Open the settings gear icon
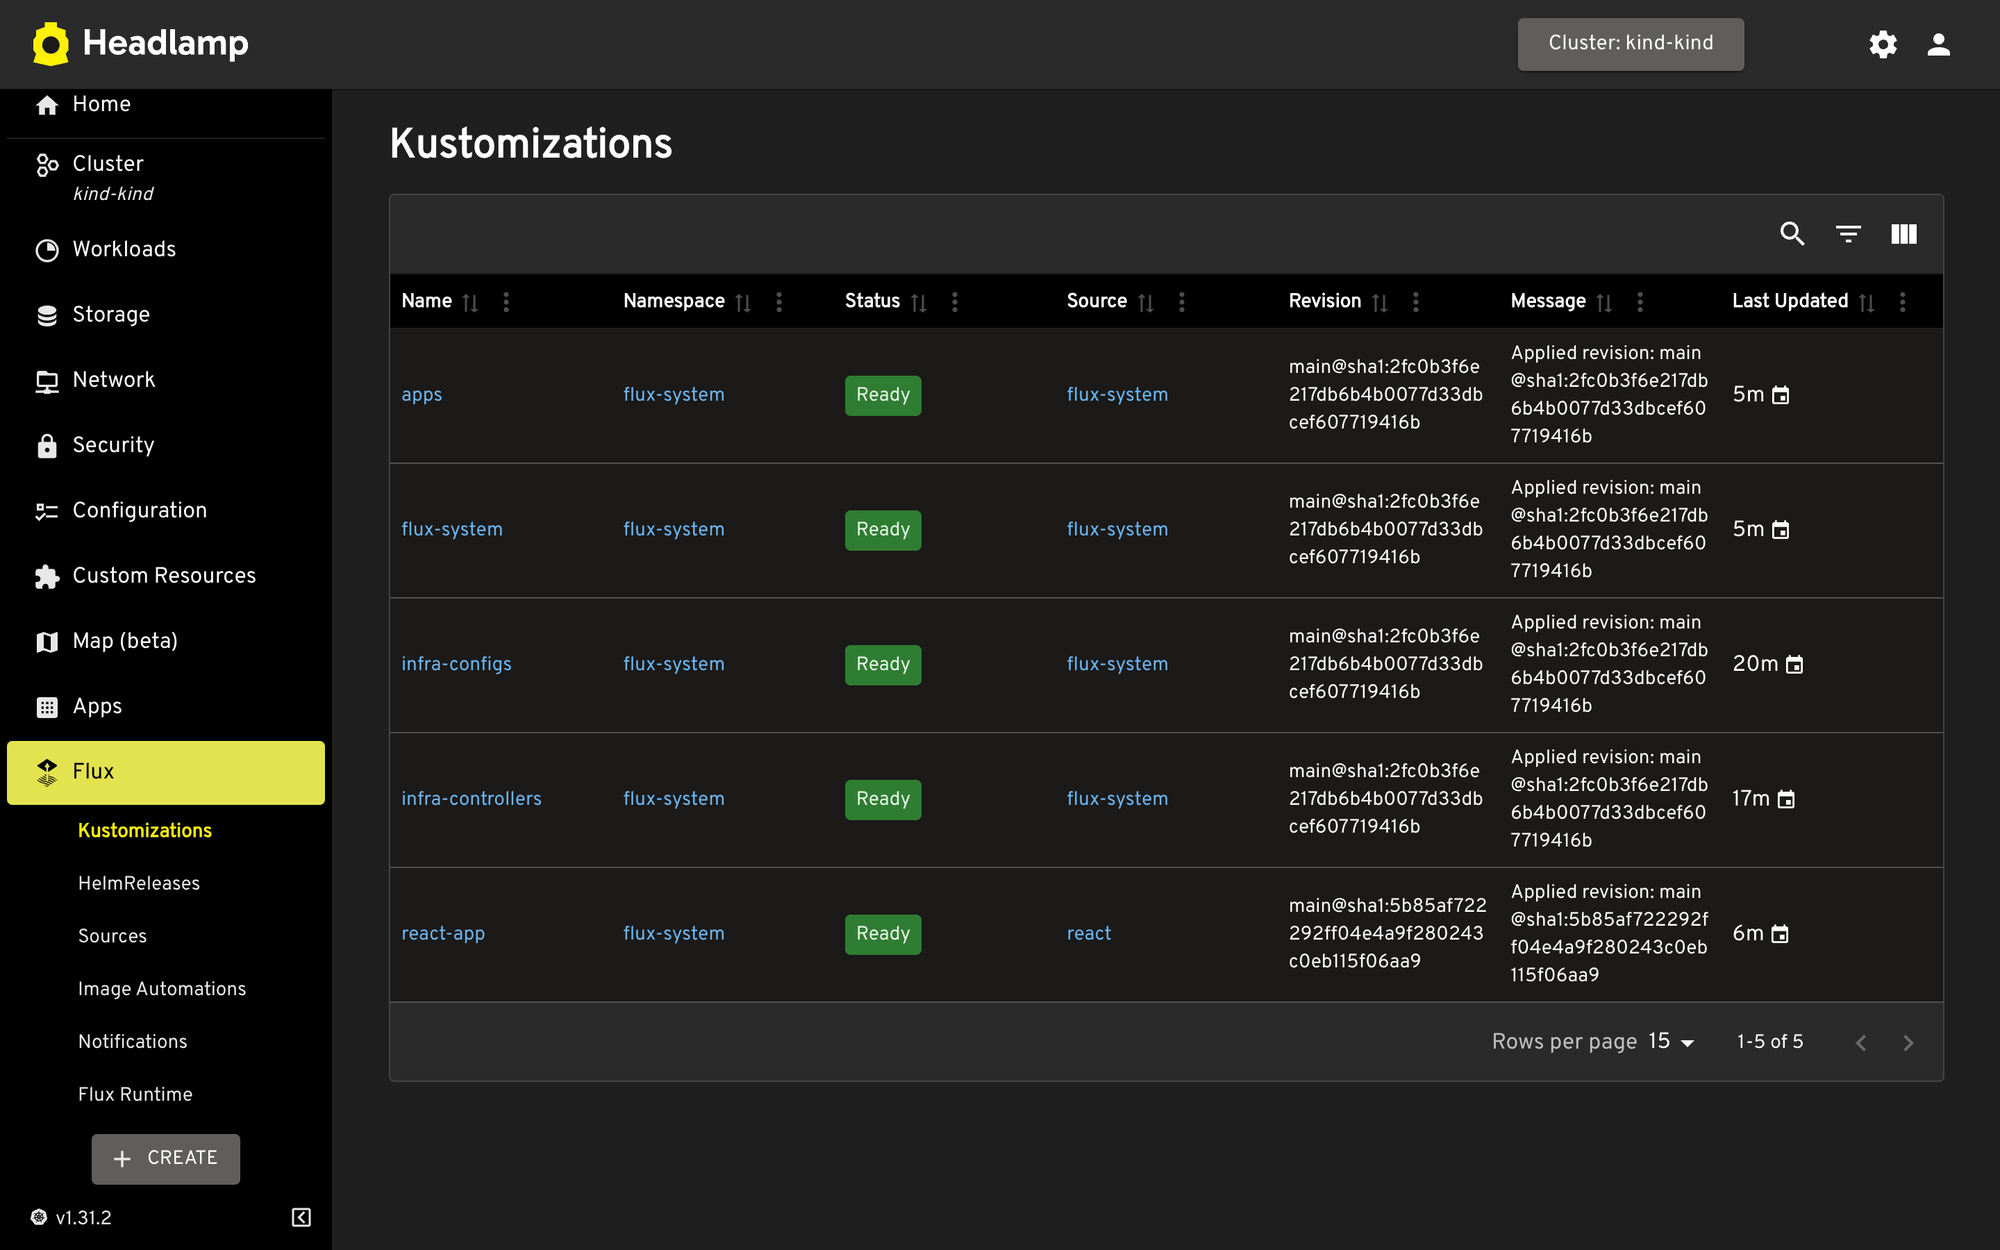This screenshot has height=1250, width=2000. pos(1883,44)
